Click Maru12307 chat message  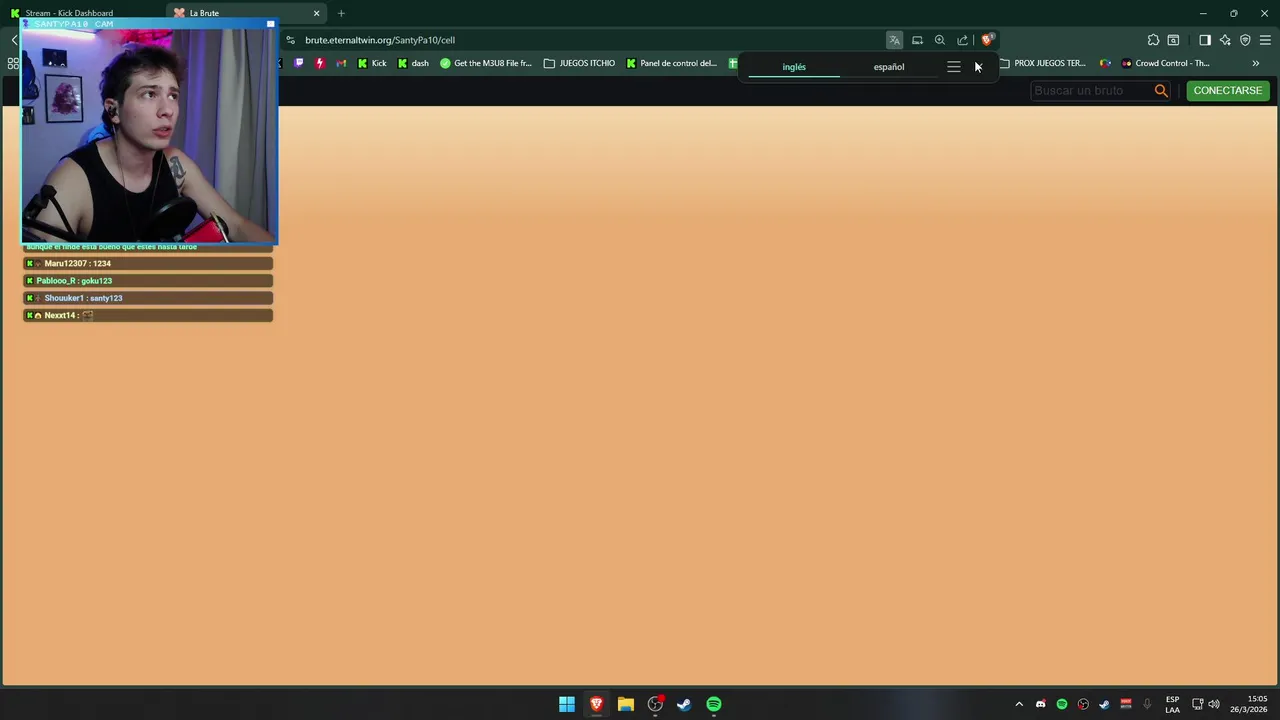(148, 263)
